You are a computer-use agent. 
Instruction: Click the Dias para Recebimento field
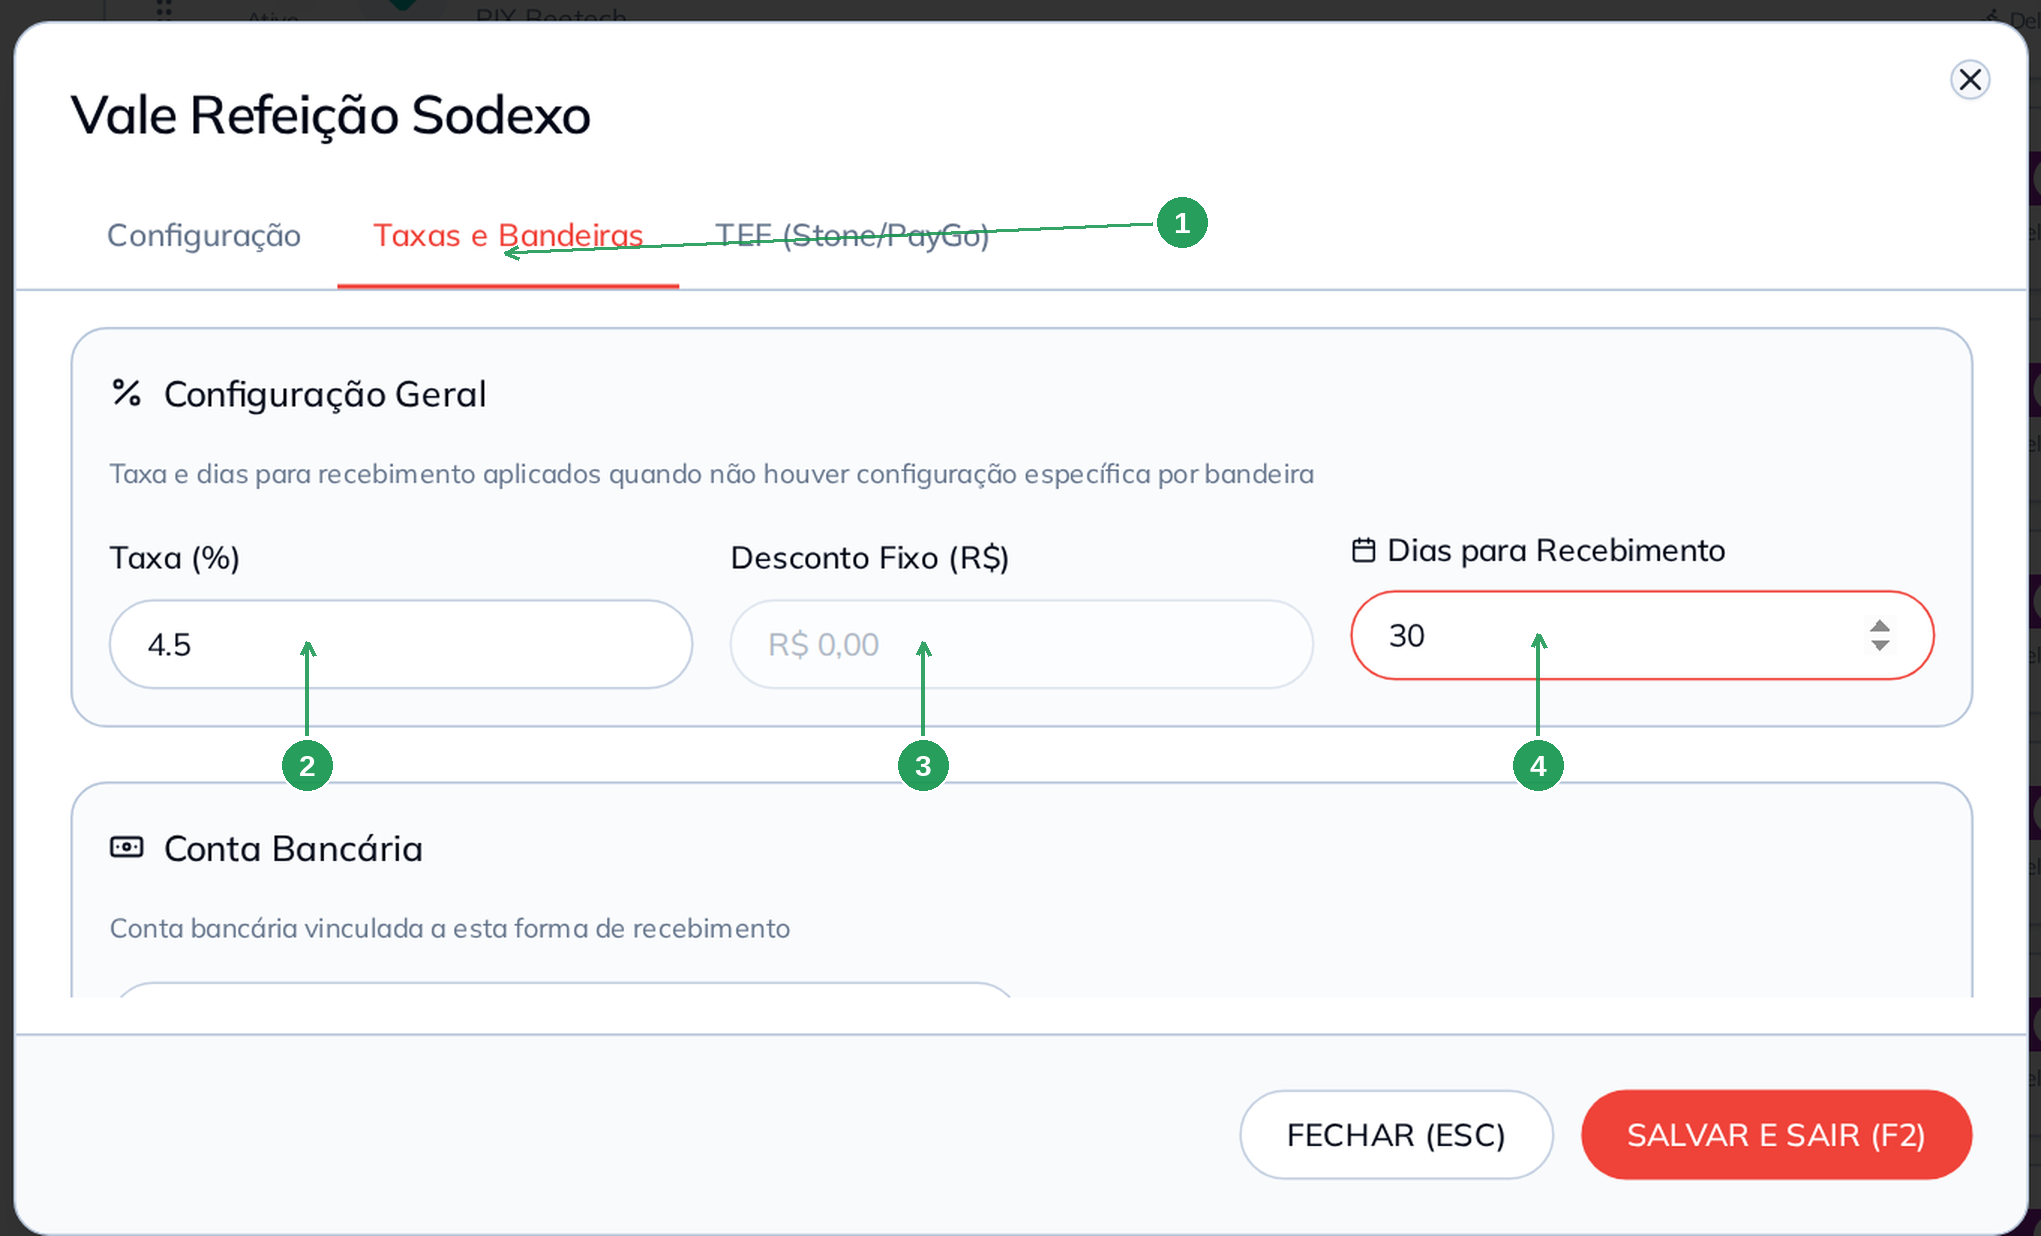point(1642,635)
